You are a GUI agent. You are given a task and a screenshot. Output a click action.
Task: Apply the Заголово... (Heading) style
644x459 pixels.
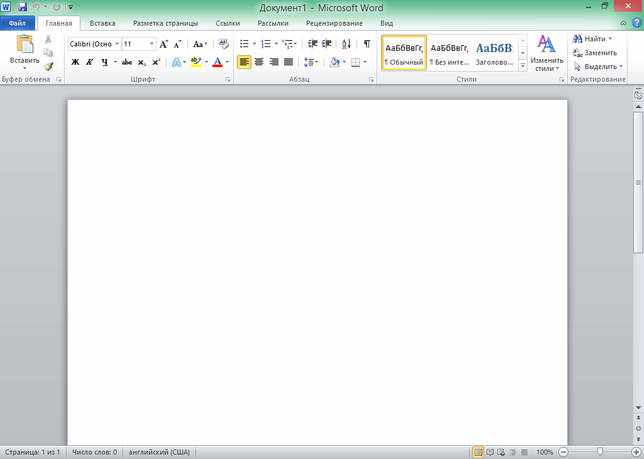pyautogui.click(x=494, y=53)
